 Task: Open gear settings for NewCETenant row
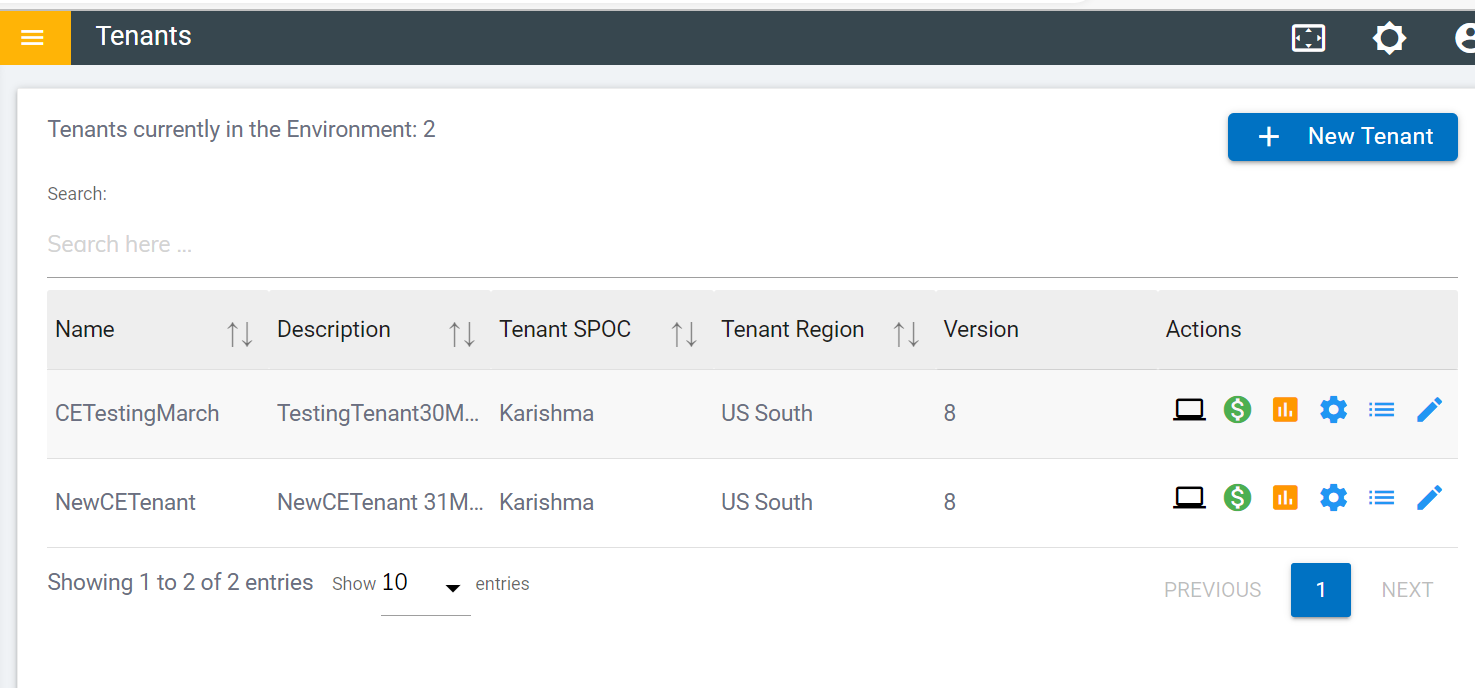coord(1333,497)
